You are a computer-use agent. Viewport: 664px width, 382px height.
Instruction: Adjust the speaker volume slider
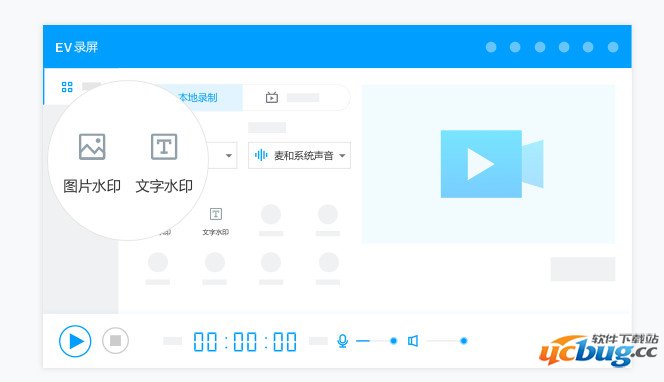(x=447, y=340)
